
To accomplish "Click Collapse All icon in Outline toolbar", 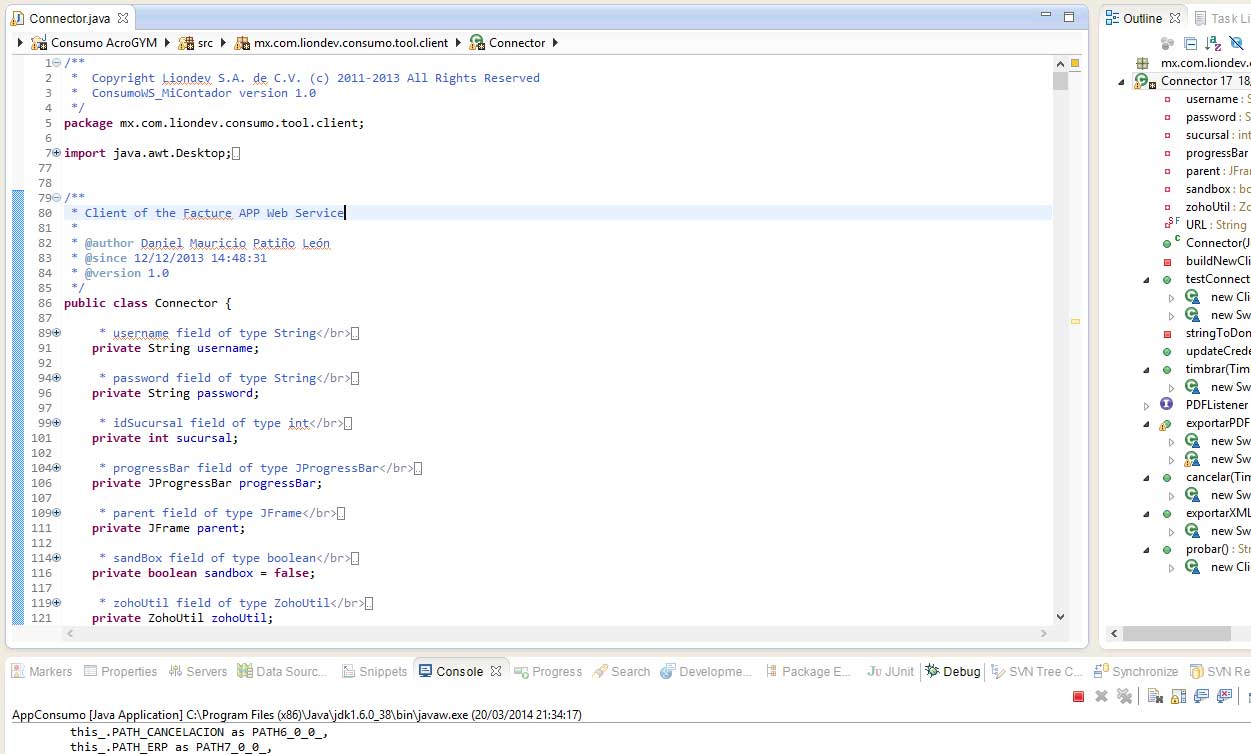I will 1190,43.
